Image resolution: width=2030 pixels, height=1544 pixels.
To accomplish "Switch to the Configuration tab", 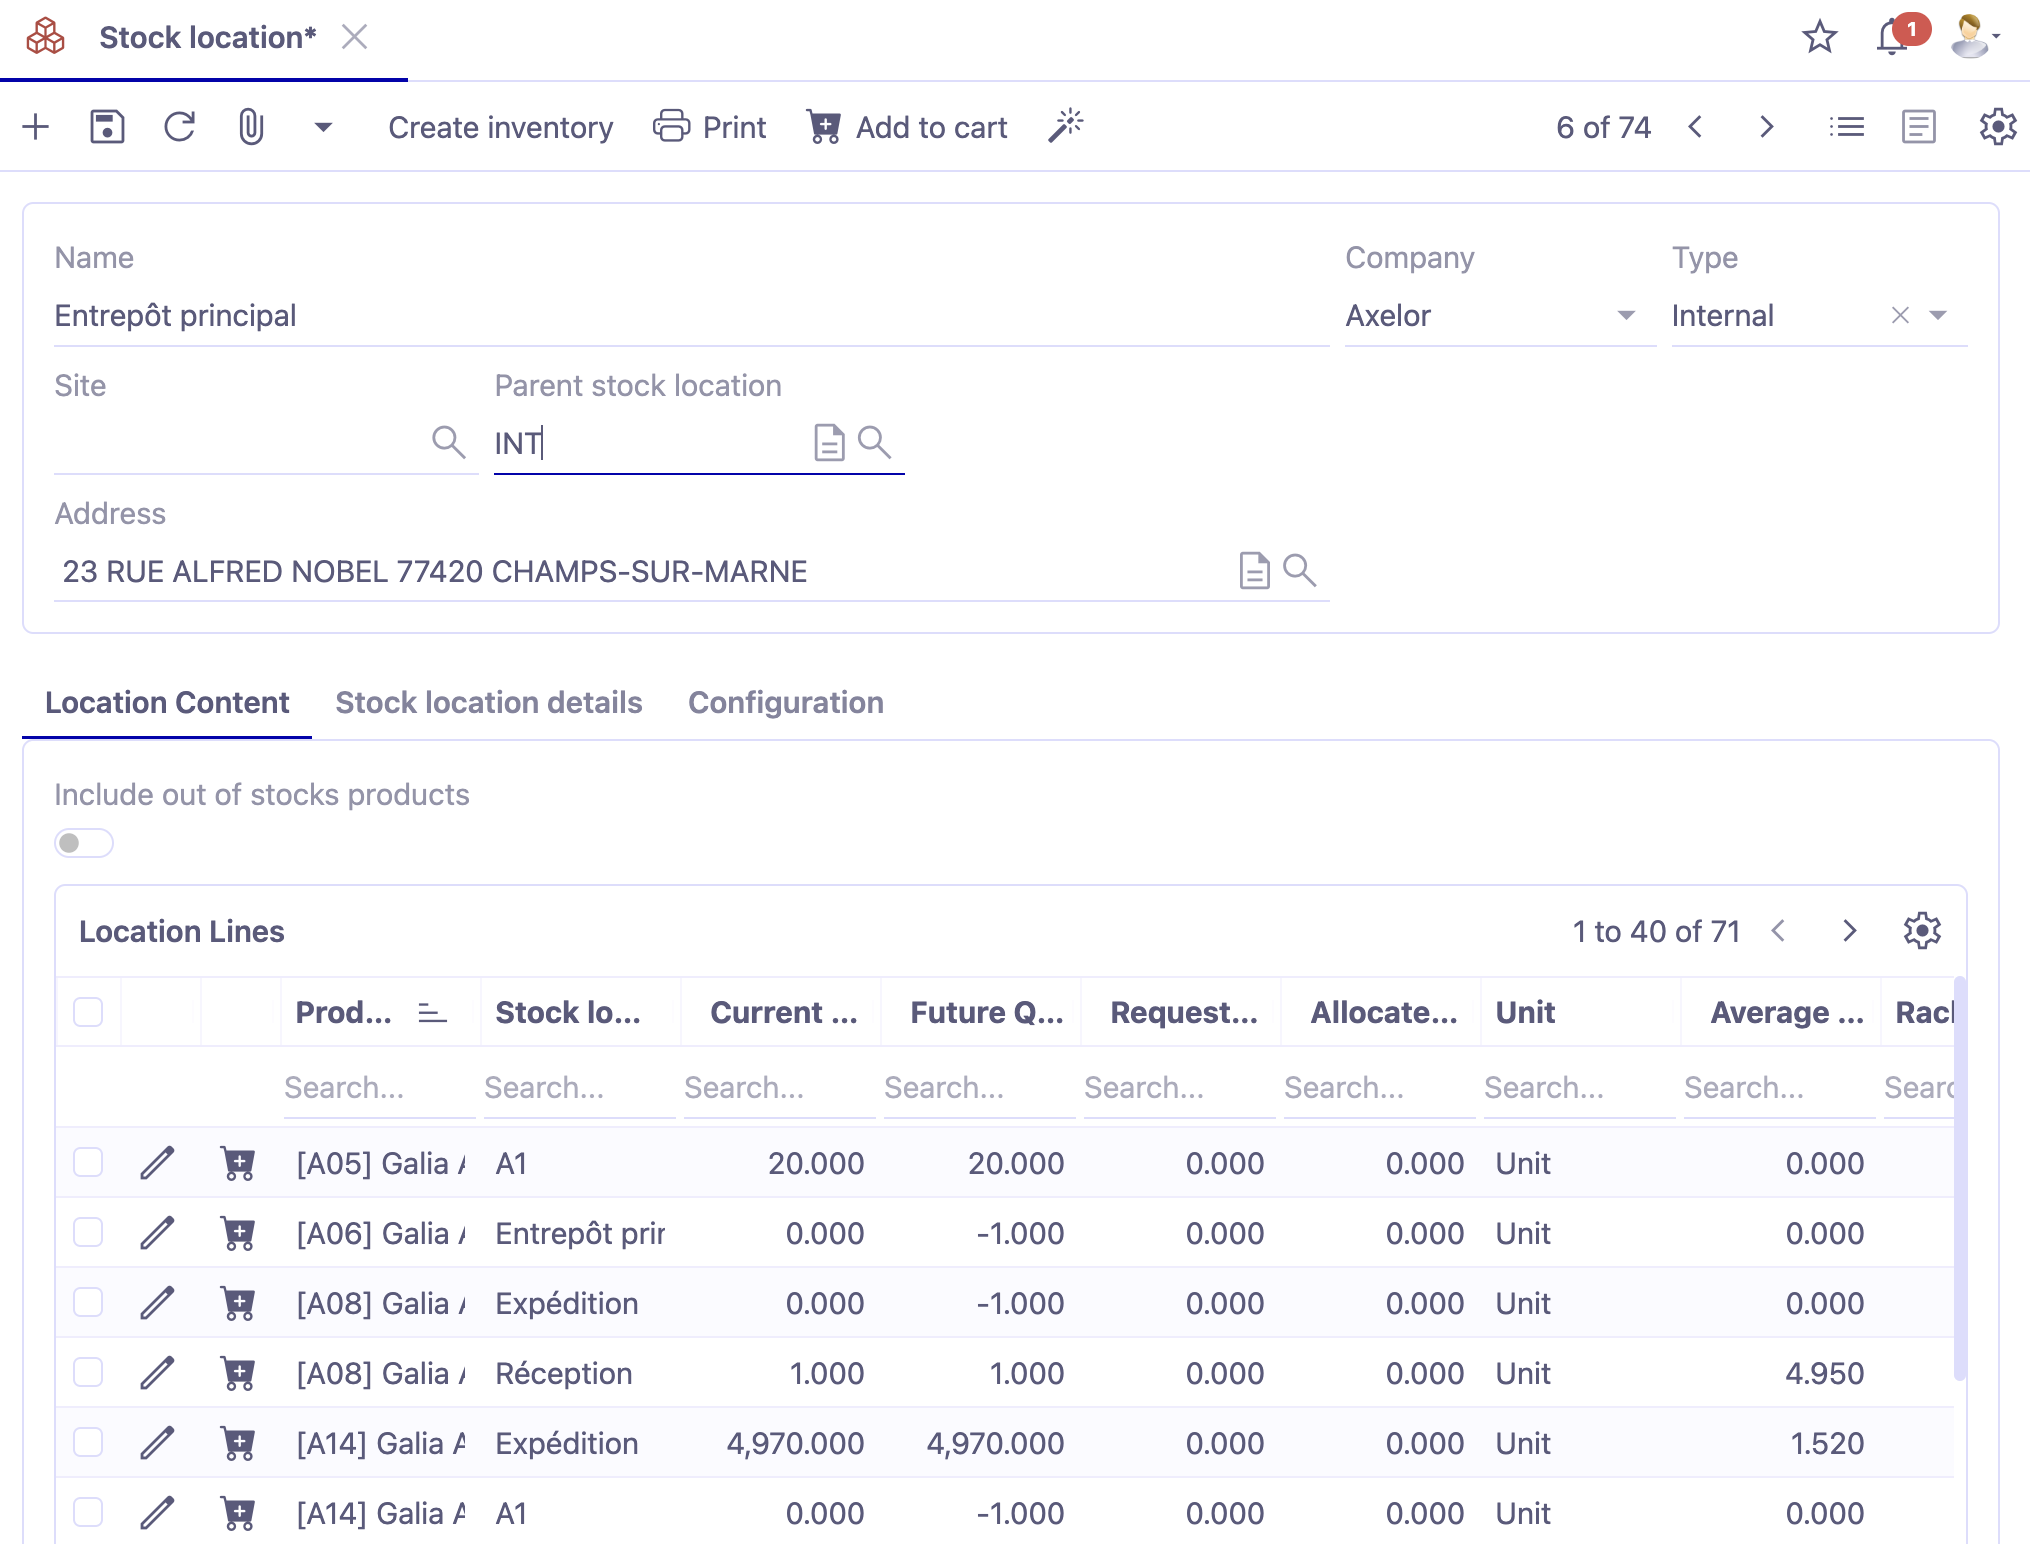I will point(786,702).
